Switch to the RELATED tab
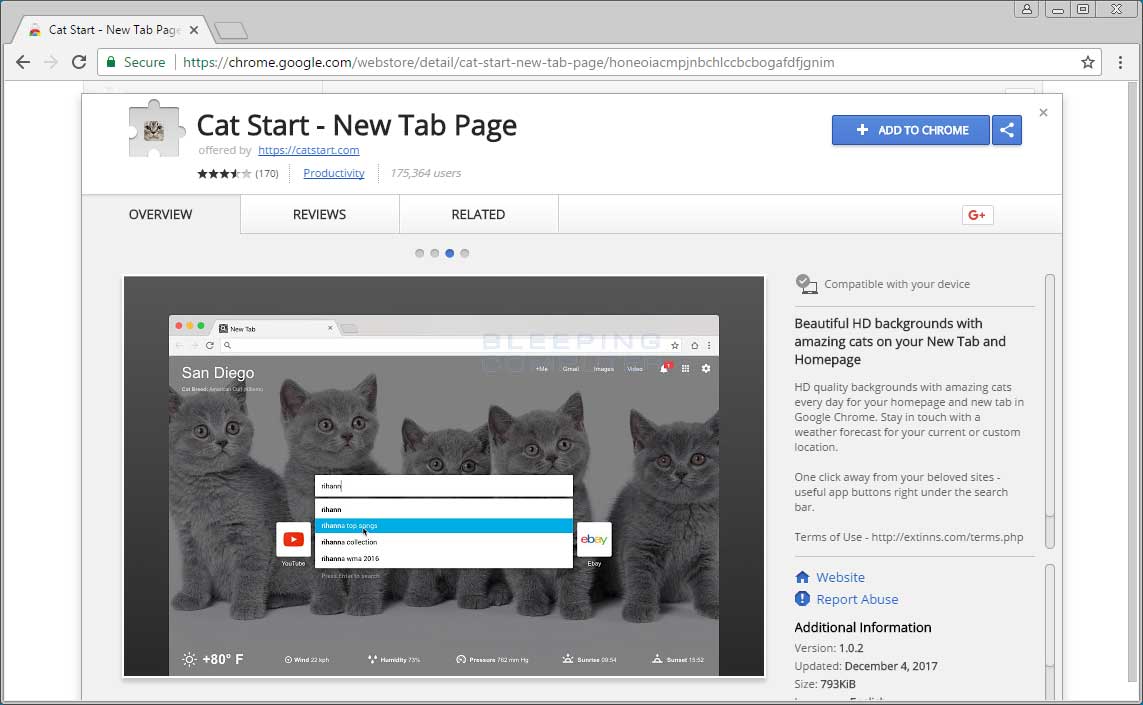 coord(478,214)
